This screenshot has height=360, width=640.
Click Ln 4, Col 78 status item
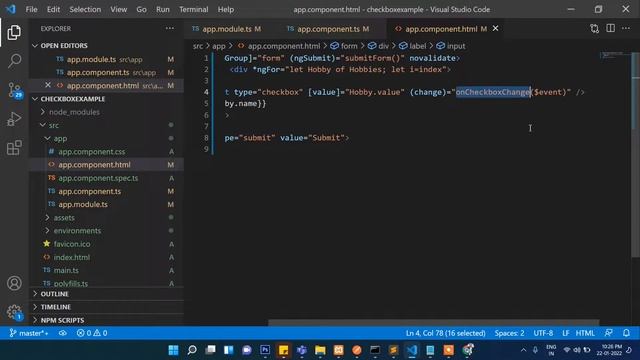445,333
